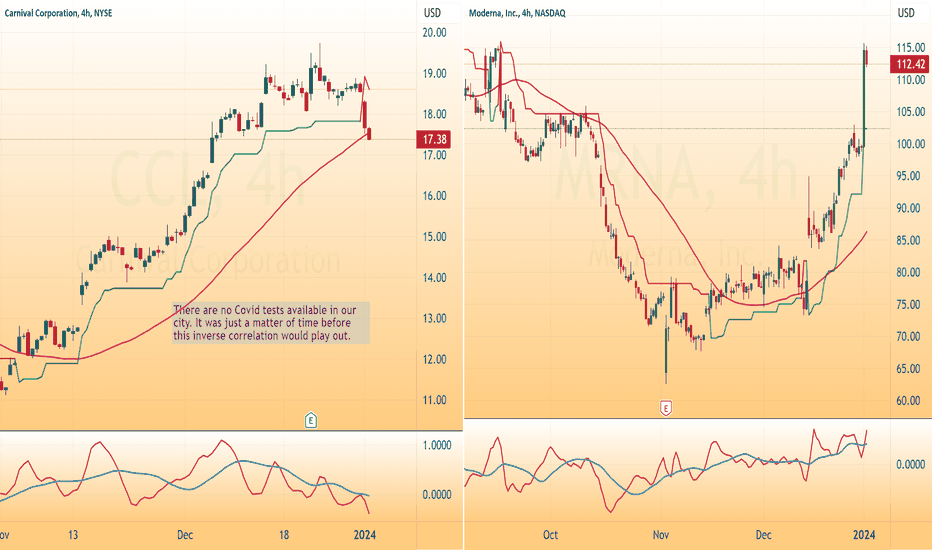Click the CCL price label 17.38
Image resolution: width=932 pixels, height=550 pixels.
click(434, 140)
